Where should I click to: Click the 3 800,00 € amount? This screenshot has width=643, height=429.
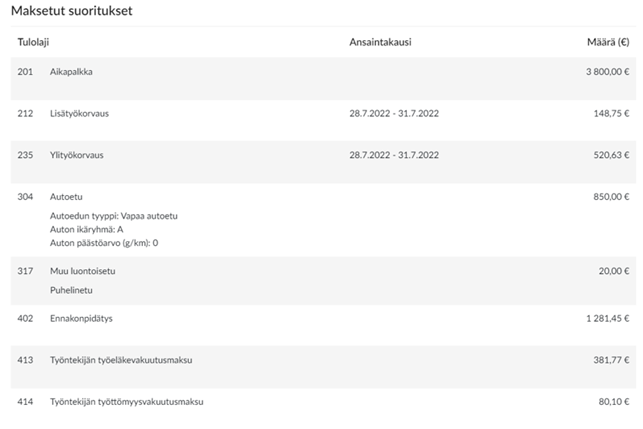pos(607,72)
